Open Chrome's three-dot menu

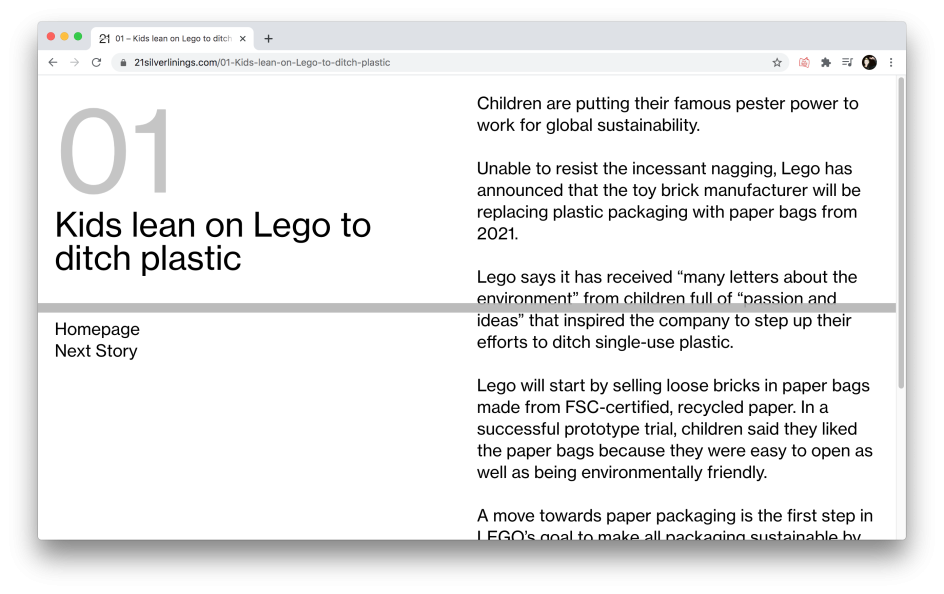891,62
